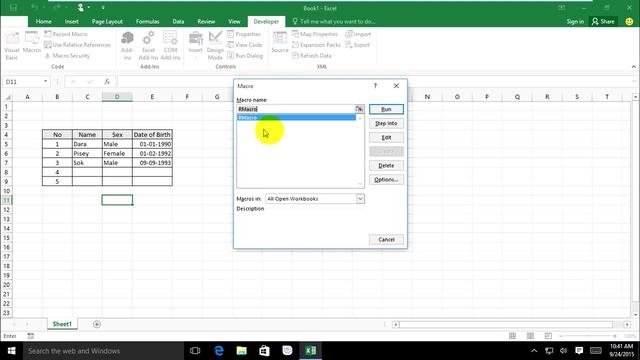Collapse the ribbon with the chevron
This screenshot has width=640, height=360.
click(x=633, y=67)
